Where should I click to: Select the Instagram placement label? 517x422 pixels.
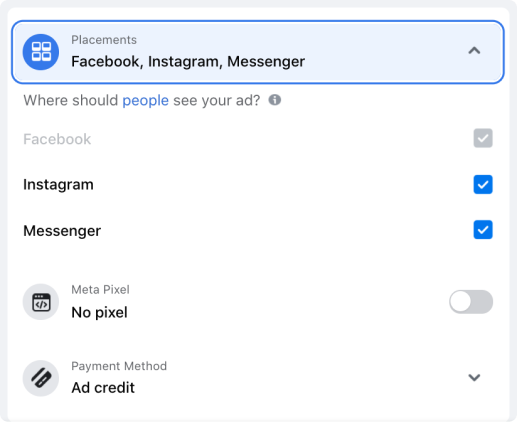58,184
